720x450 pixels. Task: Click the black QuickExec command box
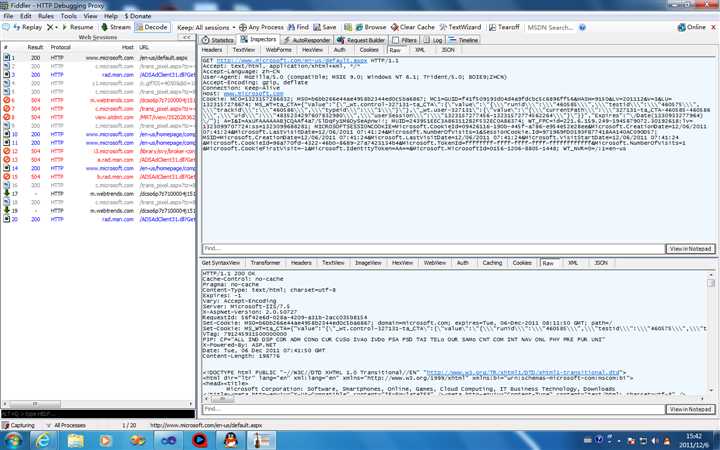(x=98, y=414)
